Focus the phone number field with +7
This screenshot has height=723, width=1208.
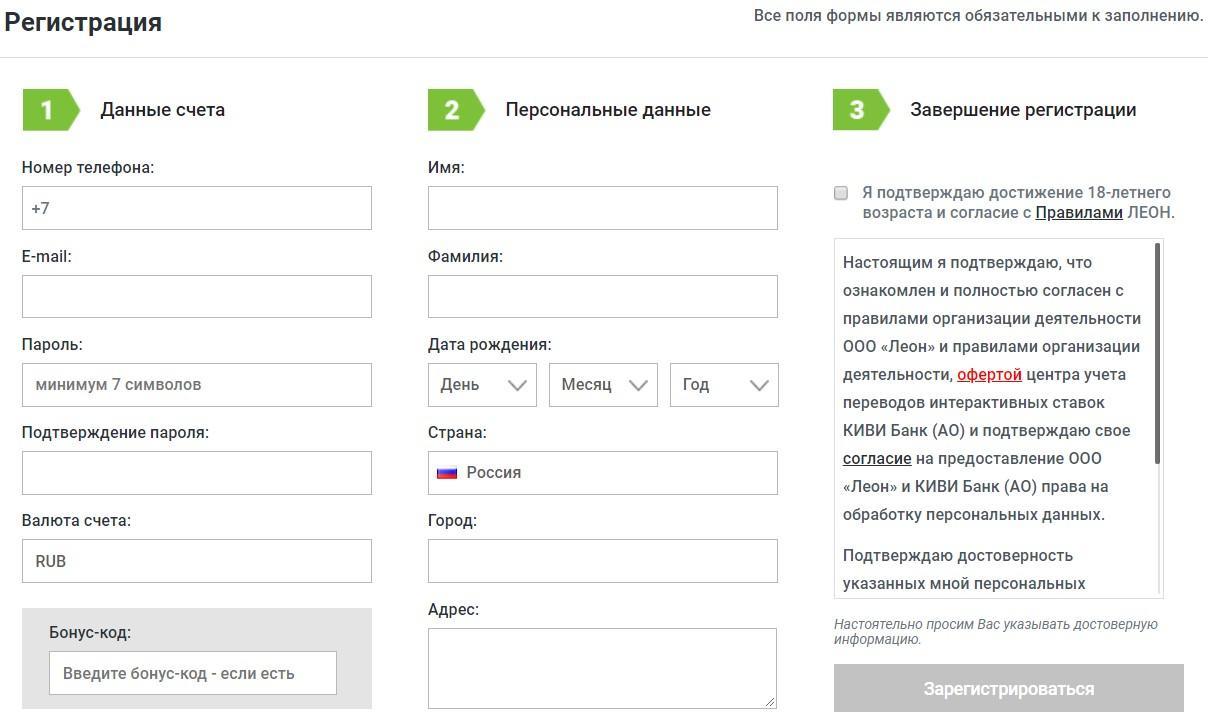coord(197,208)
